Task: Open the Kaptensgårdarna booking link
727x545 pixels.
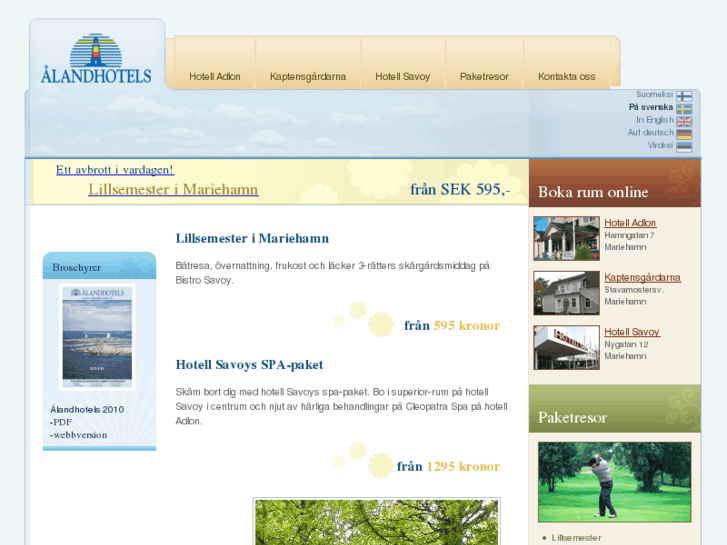Action: (x=643, y=277)
